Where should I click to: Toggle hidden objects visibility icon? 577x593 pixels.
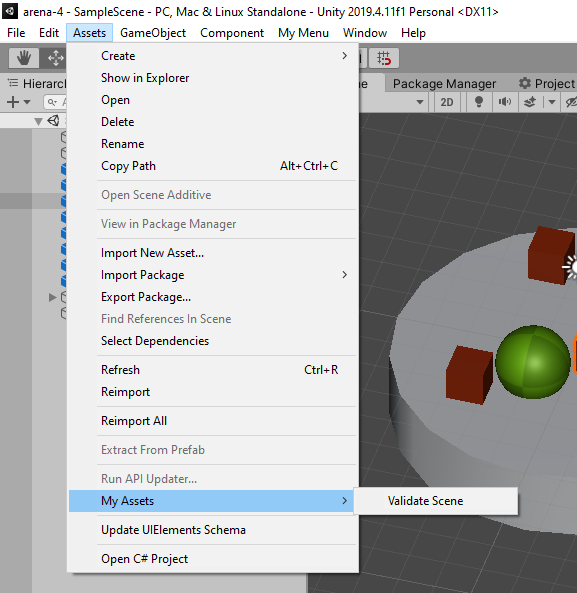pos(571,102)
